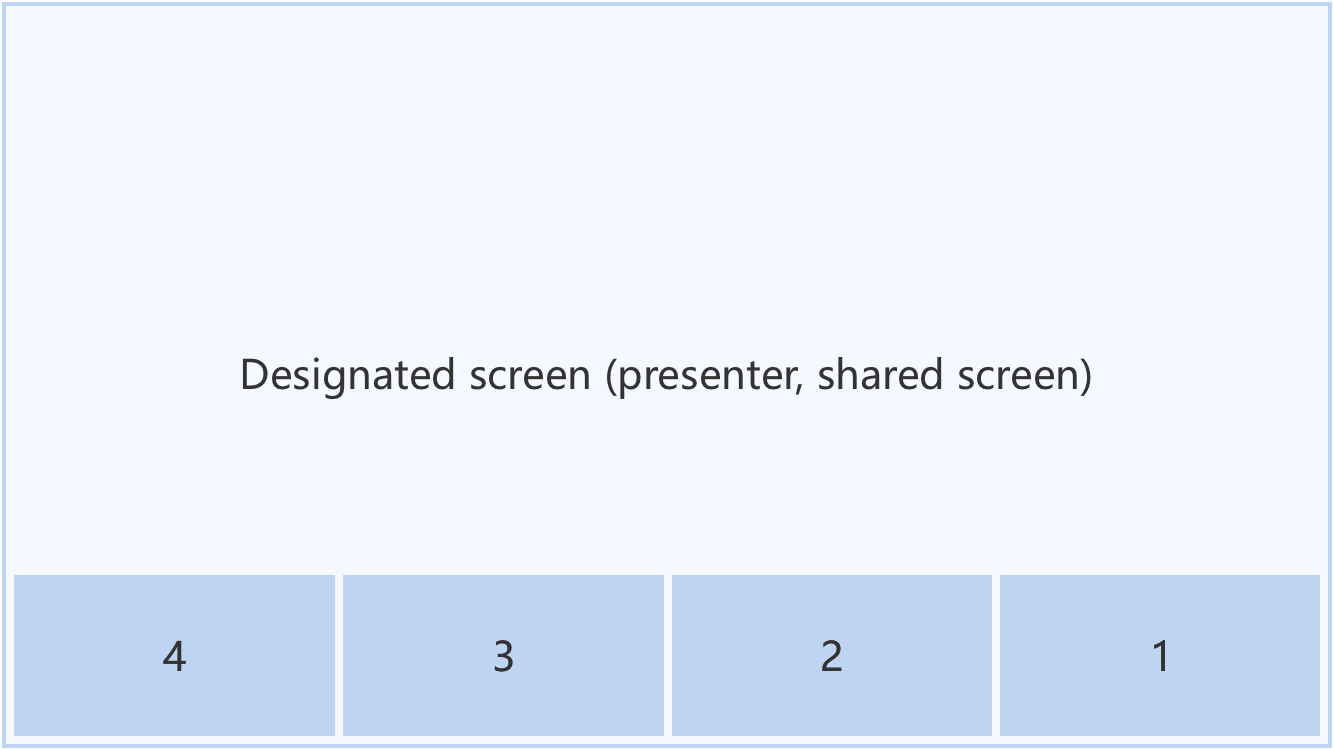
Task: Click participant tile number 1
Action: click(1160, 655)
